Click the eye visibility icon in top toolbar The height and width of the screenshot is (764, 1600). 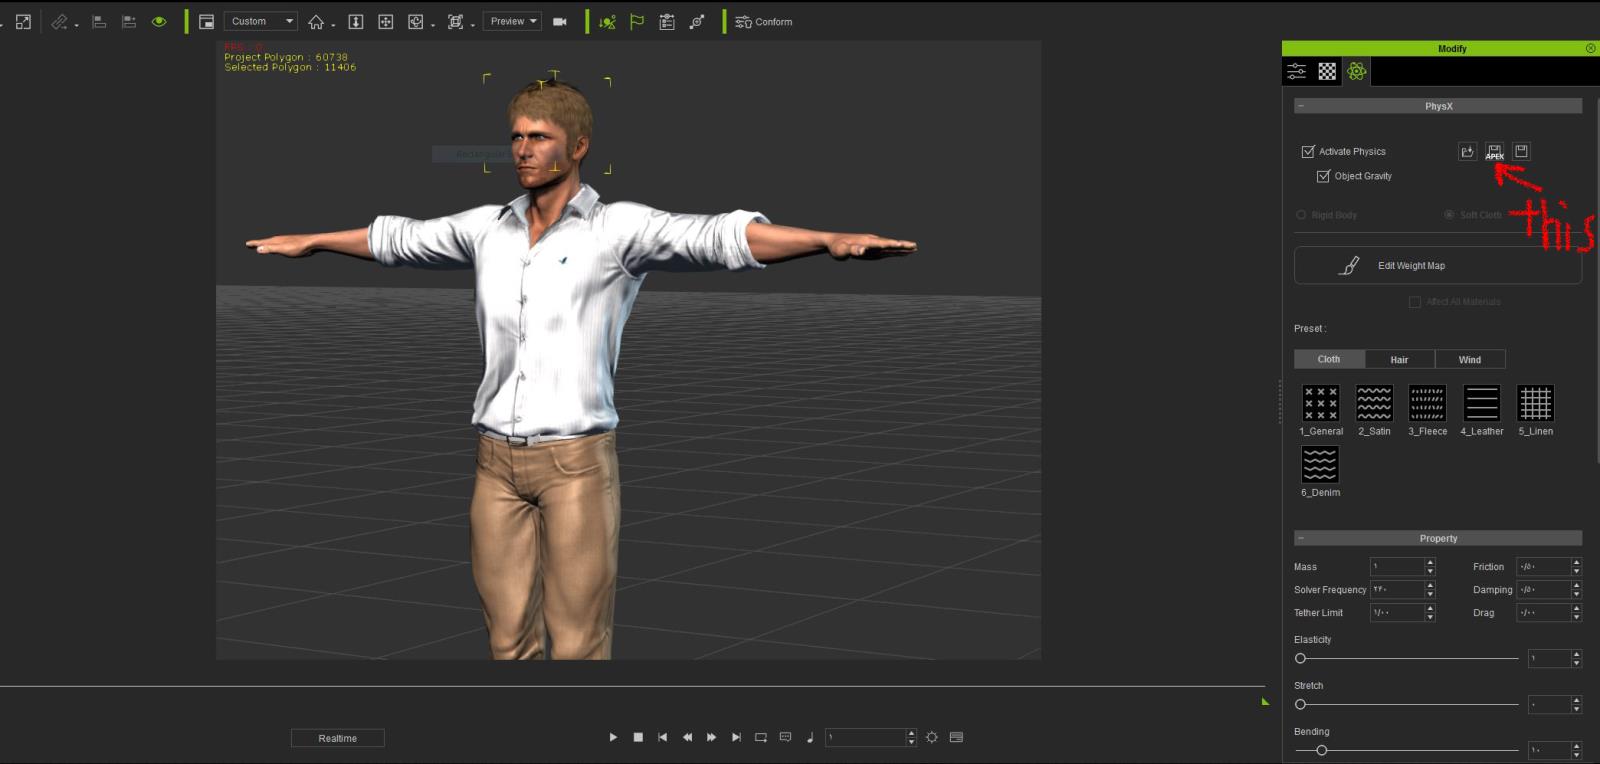coord(159,21)
